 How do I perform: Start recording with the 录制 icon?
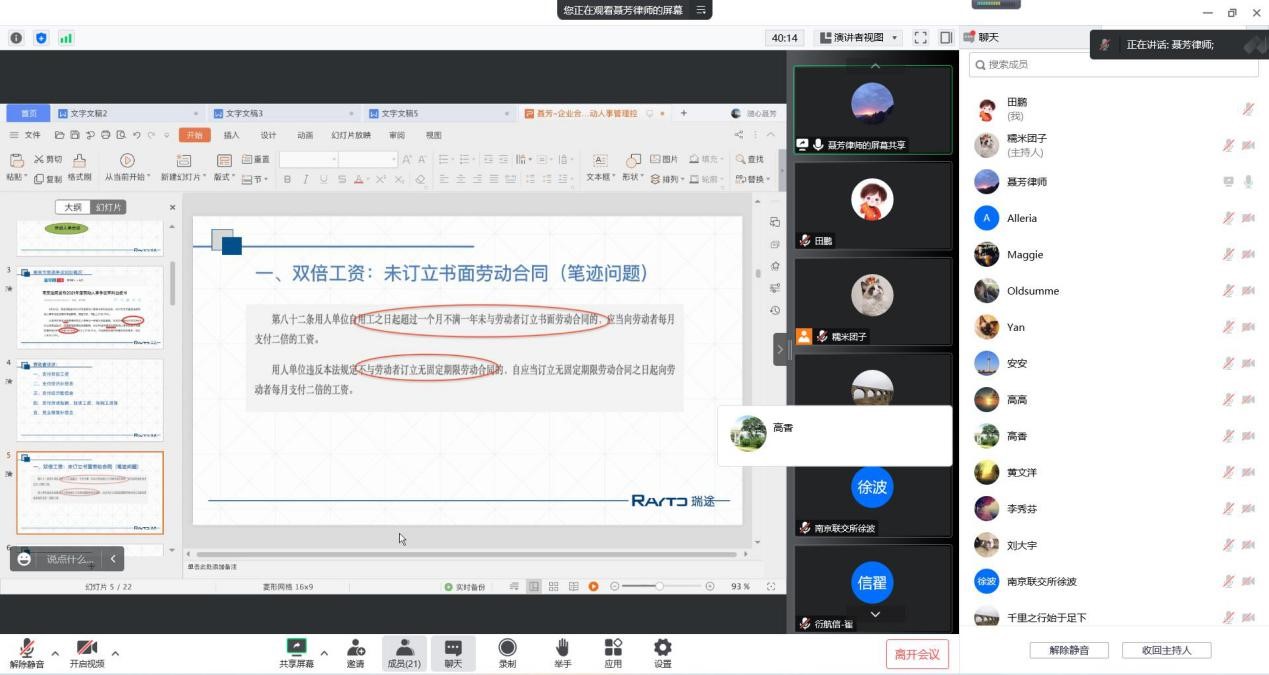pos(508,648)
